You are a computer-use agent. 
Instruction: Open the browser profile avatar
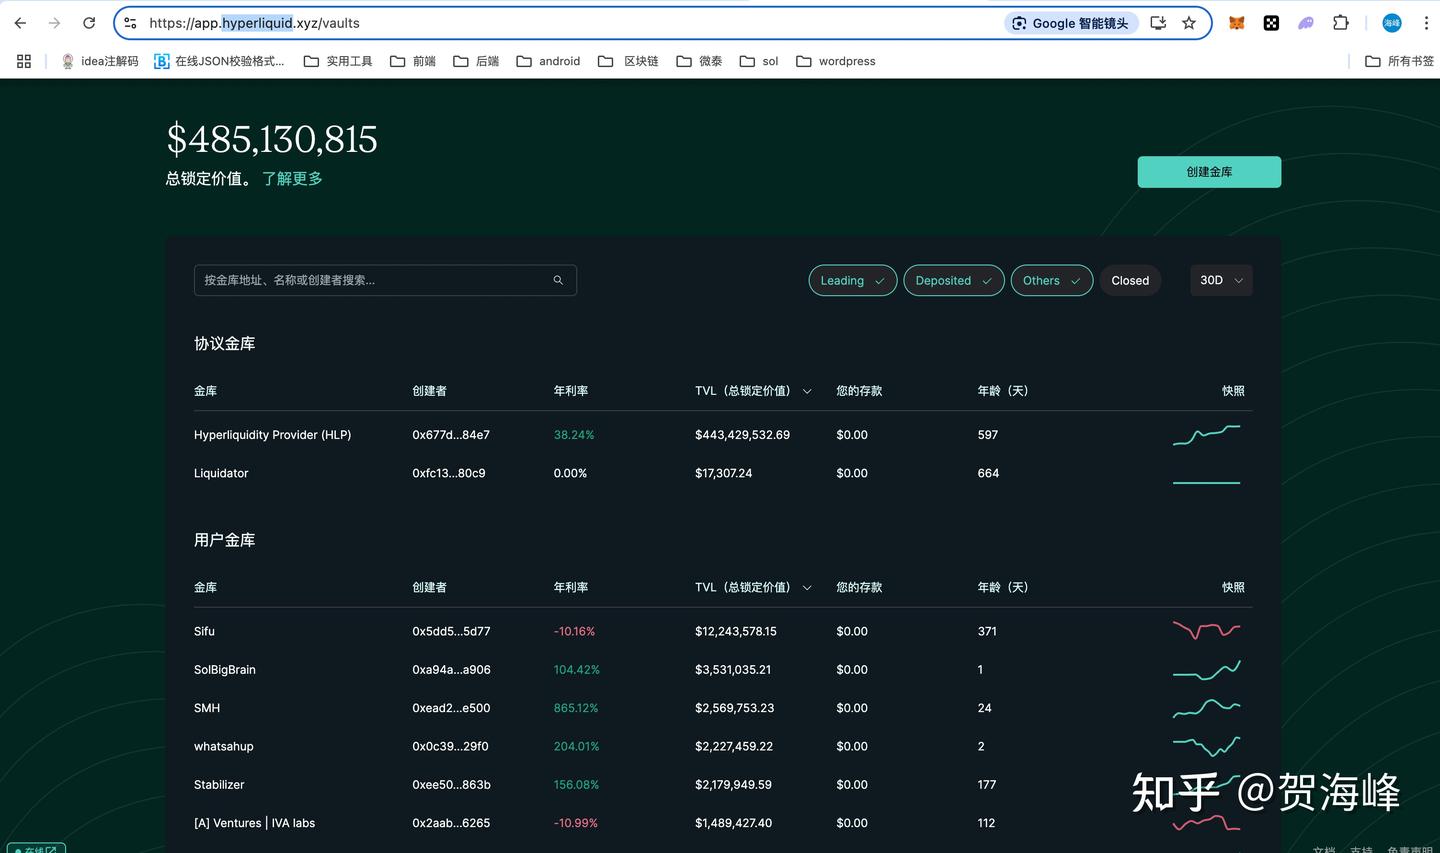coord(1392,23)
